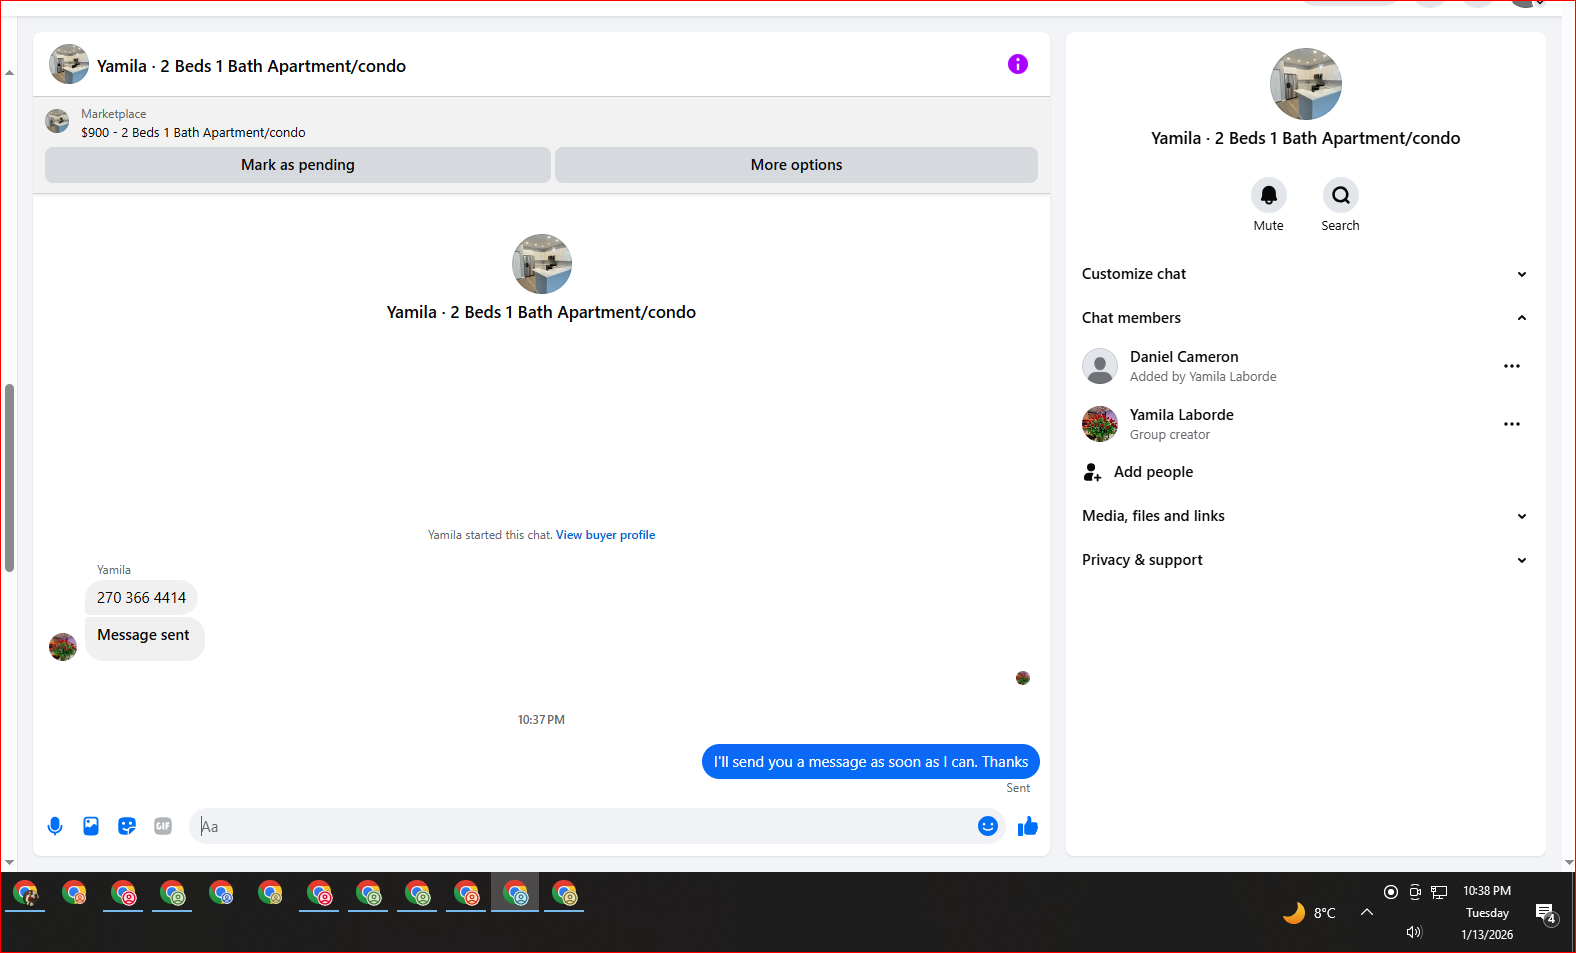This screenshot has height=953, width=1576.
Task: Open the emoji picker in message box
Action: pos(988,826)
